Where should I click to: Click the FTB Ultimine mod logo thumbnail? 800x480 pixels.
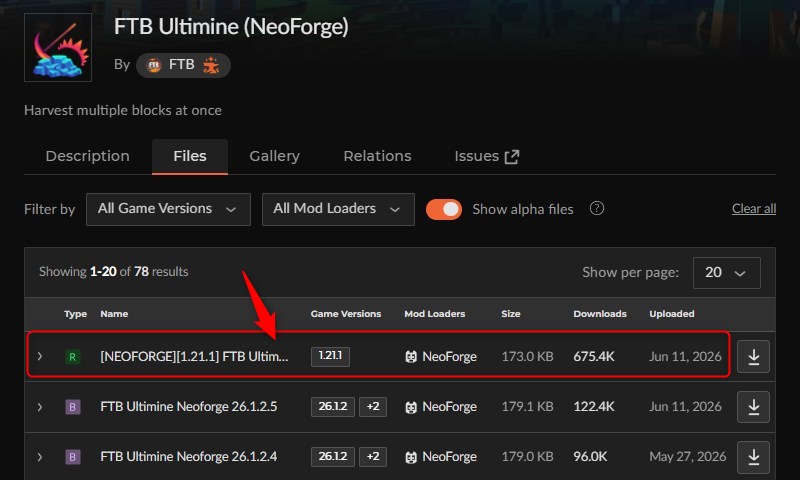coord(58,47)
